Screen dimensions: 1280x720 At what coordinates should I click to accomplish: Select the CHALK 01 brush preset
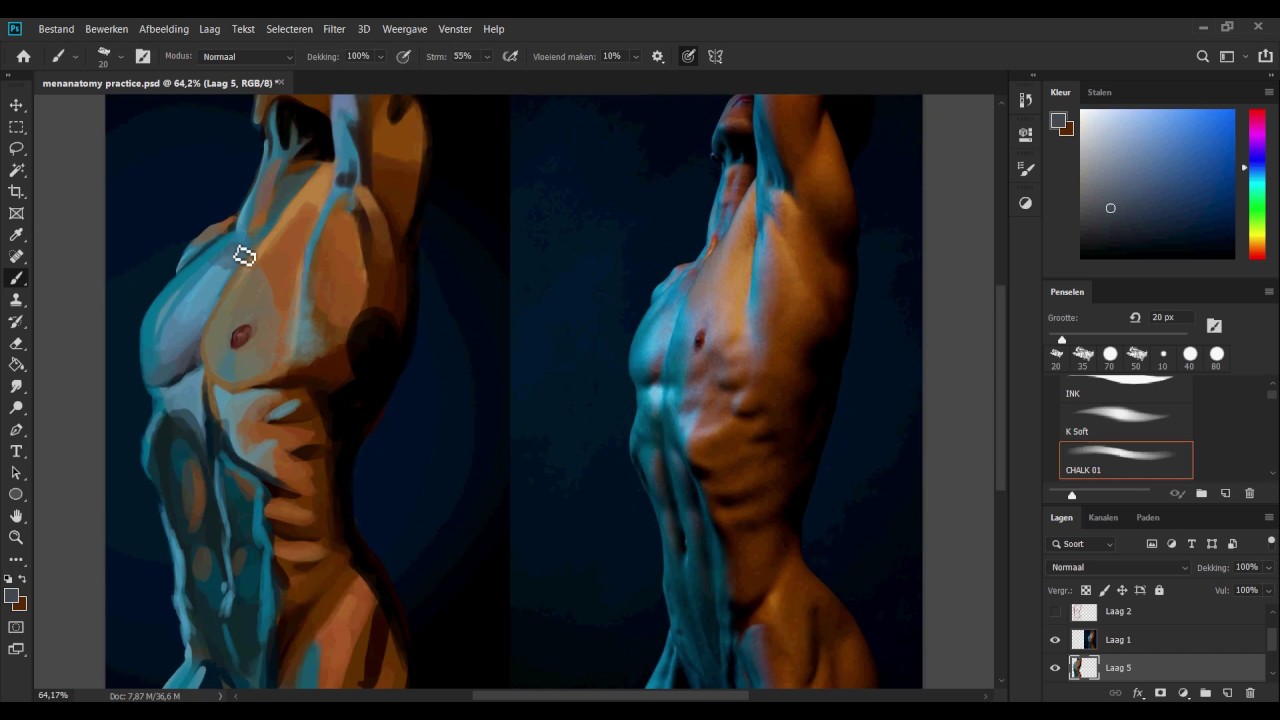coord(1126,460)
